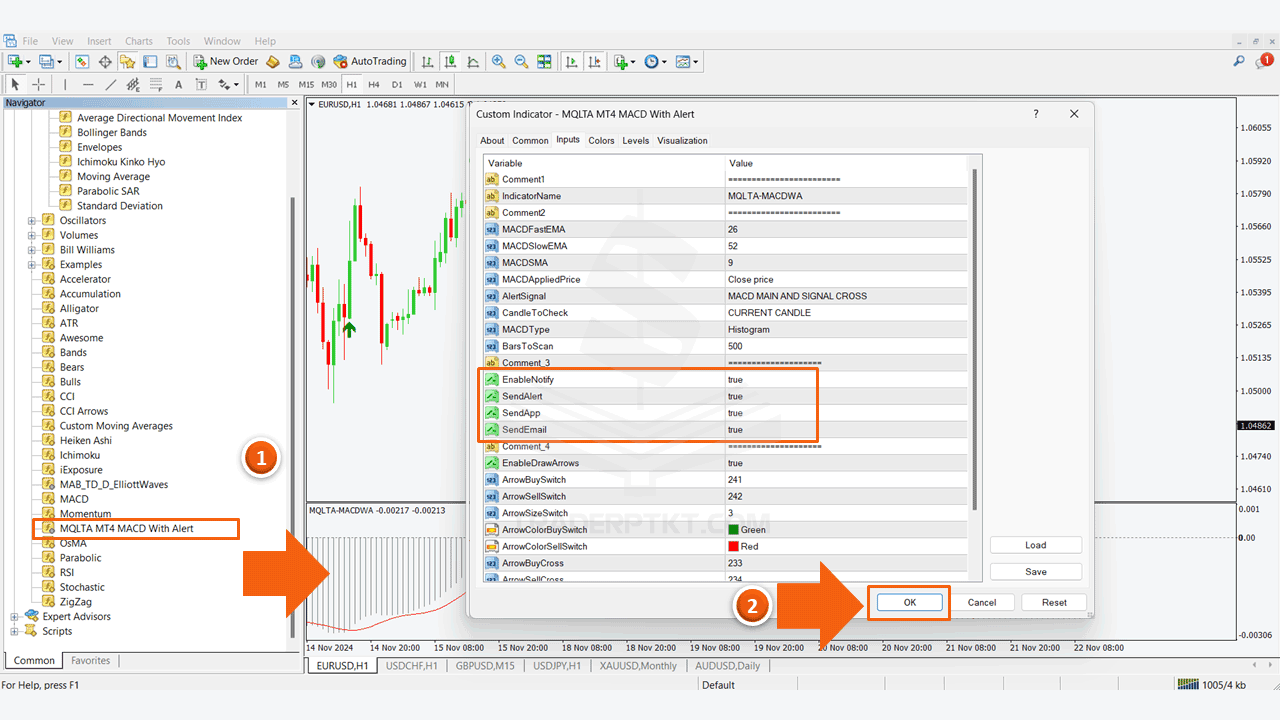Select the M15 timeframe button
The width and height of the screenshot is (1280, 720).
point(306,84)
